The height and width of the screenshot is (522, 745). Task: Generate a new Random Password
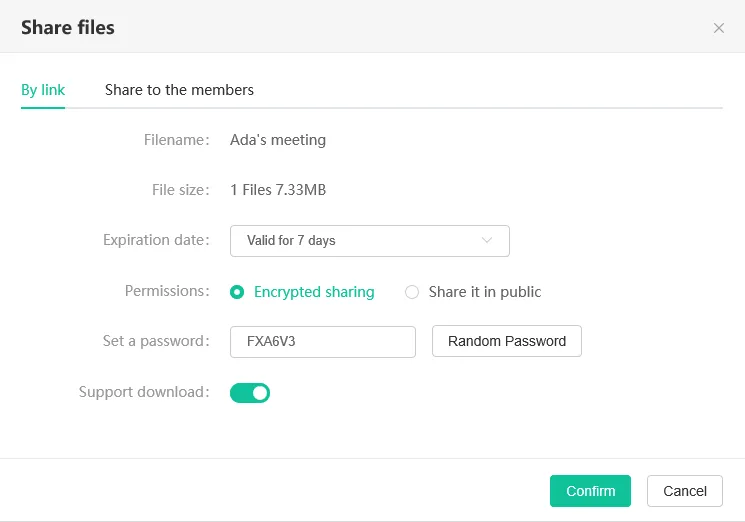click(506, 341)
